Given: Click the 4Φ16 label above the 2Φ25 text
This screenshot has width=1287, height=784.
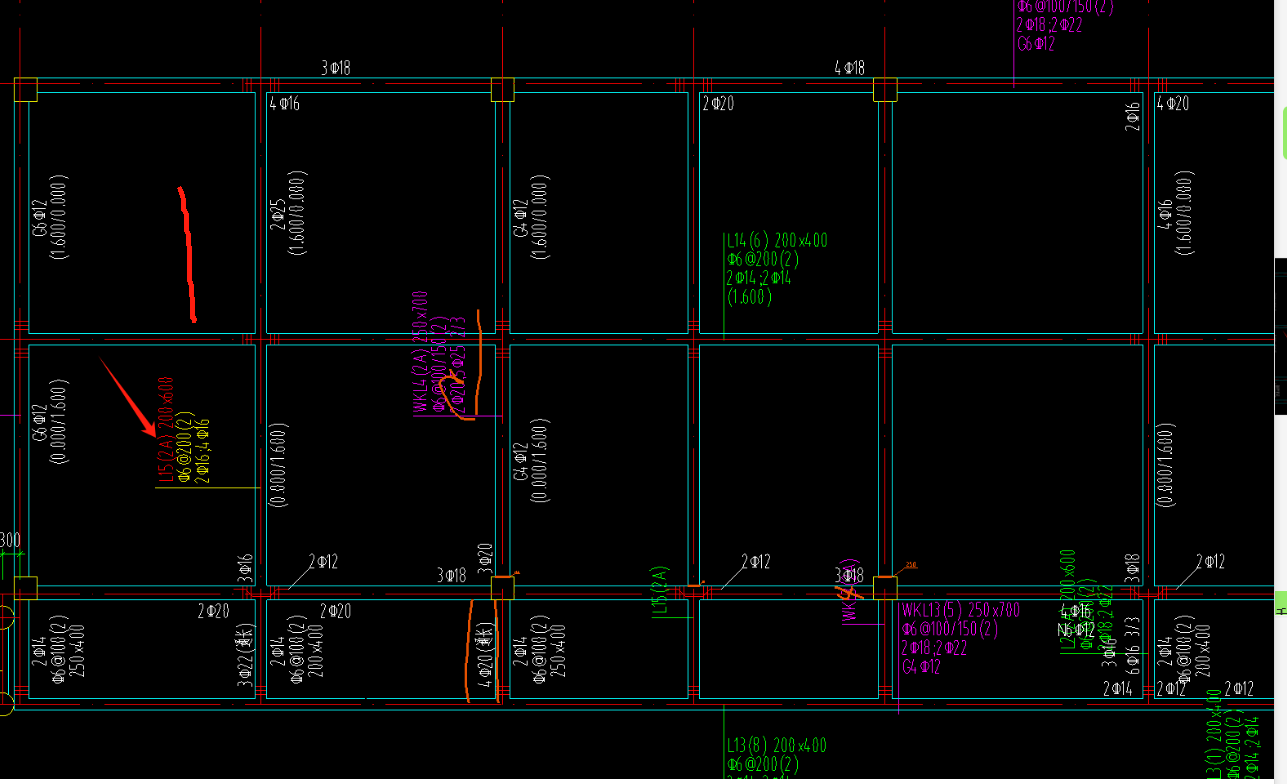Looking at the screenshot, I should (284, 103).
